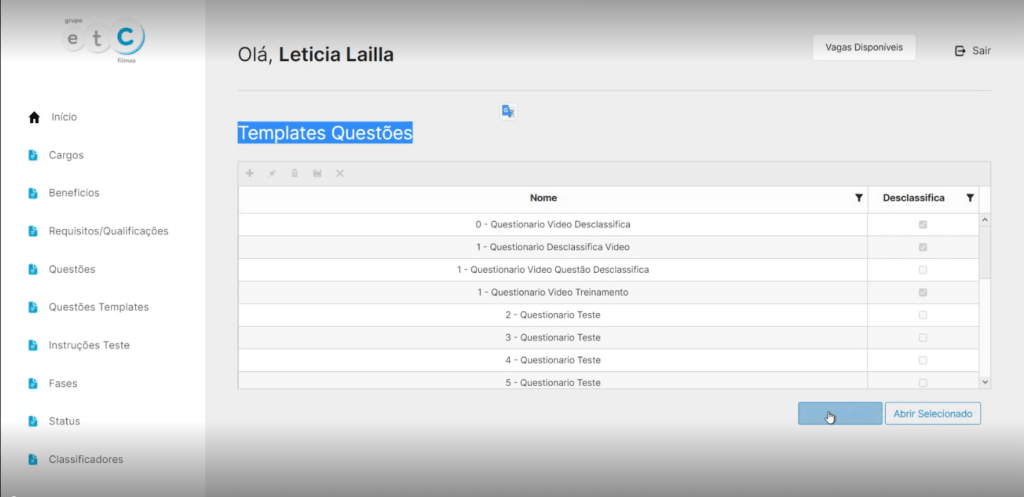This screenshot has height=497, width=1024.
Task: Open the Desclassifica column filter
Action: click(969, 198)
